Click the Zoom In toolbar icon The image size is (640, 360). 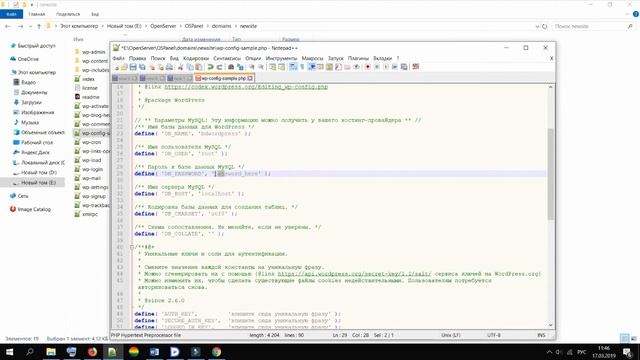pos(252,67)
